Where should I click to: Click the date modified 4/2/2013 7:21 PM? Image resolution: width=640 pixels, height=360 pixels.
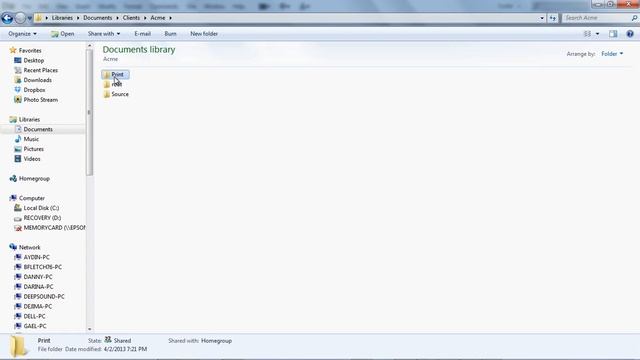[125, 349]
